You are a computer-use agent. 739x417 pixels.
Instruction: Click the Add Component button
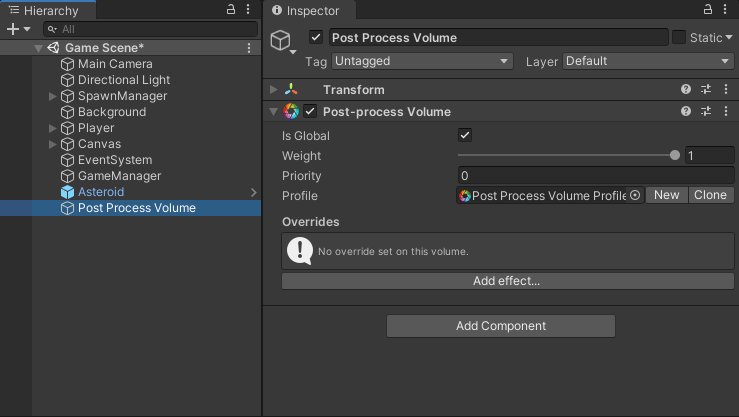click(500, 326)
